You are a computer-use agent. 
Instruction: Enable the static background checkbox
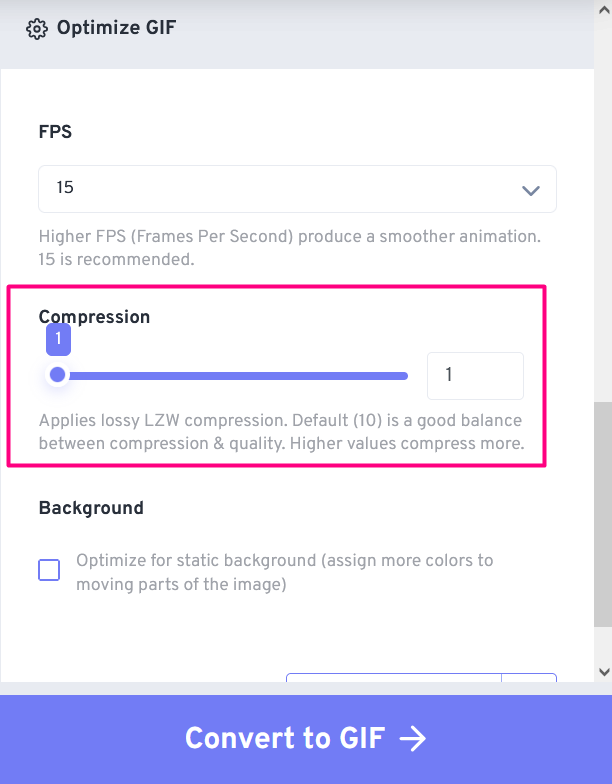49,571
